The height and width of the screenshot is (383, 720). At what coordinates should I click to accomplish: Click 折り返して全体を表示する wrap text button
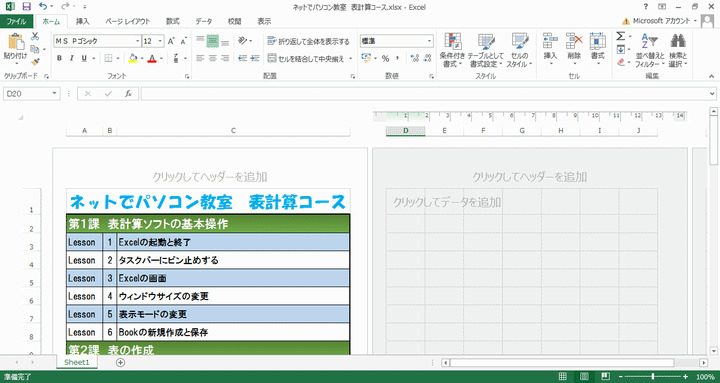(309, 41)
